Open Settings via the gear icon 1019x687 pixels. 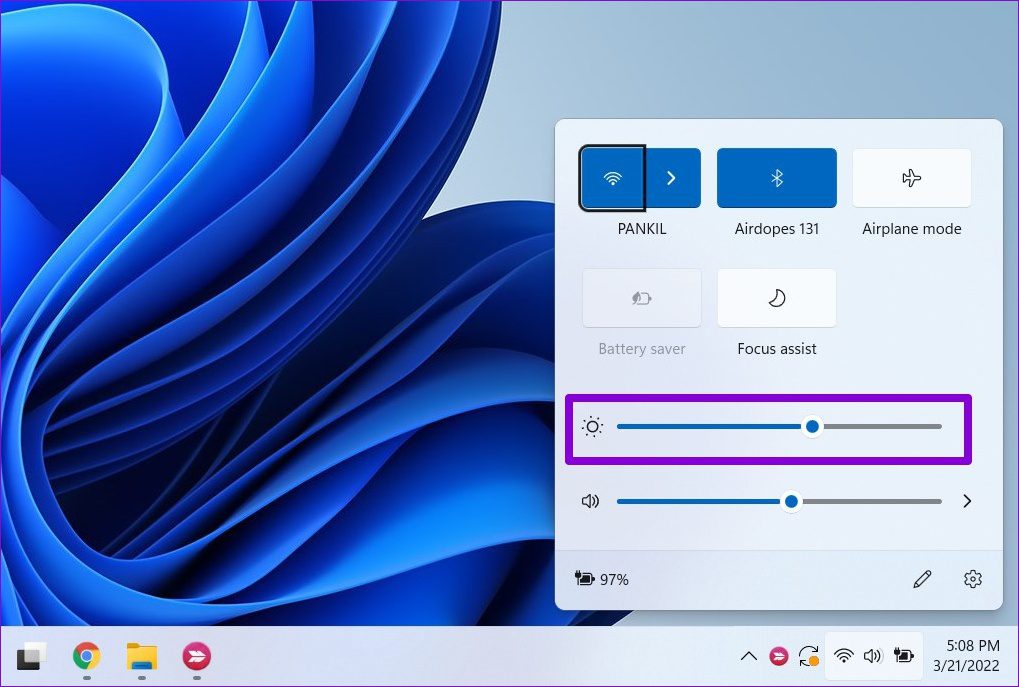972,579
